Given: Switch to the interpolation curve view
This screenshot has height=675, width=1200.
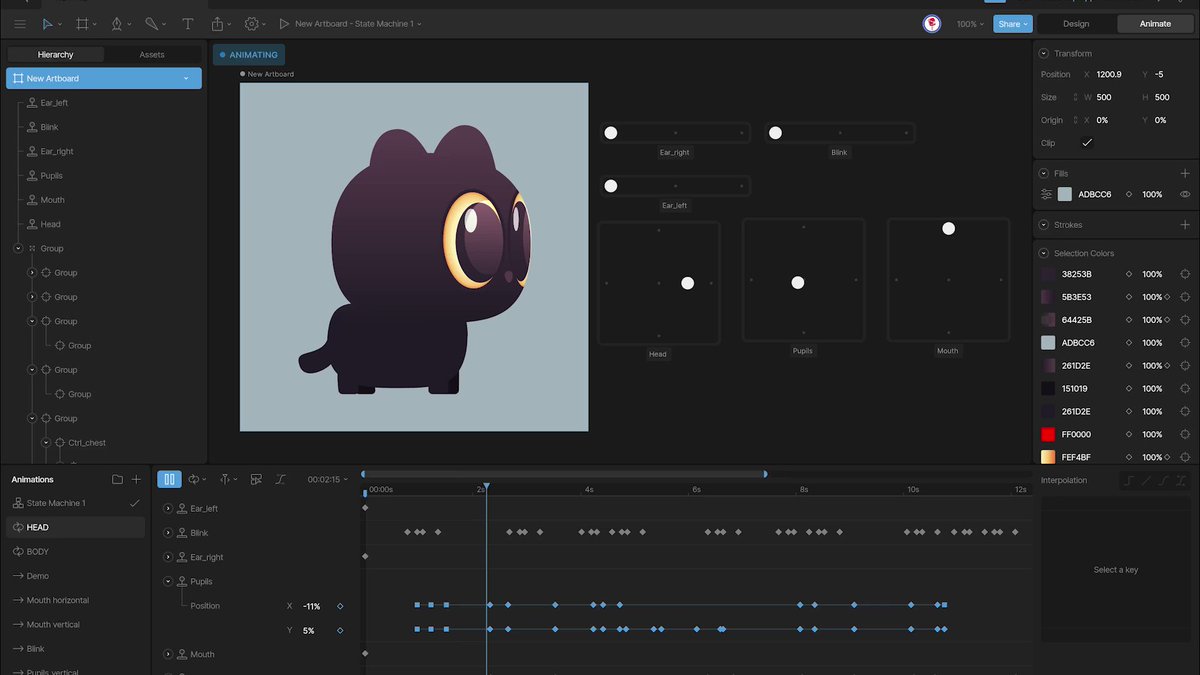Looking at the screenshot, I should point(280,479).
